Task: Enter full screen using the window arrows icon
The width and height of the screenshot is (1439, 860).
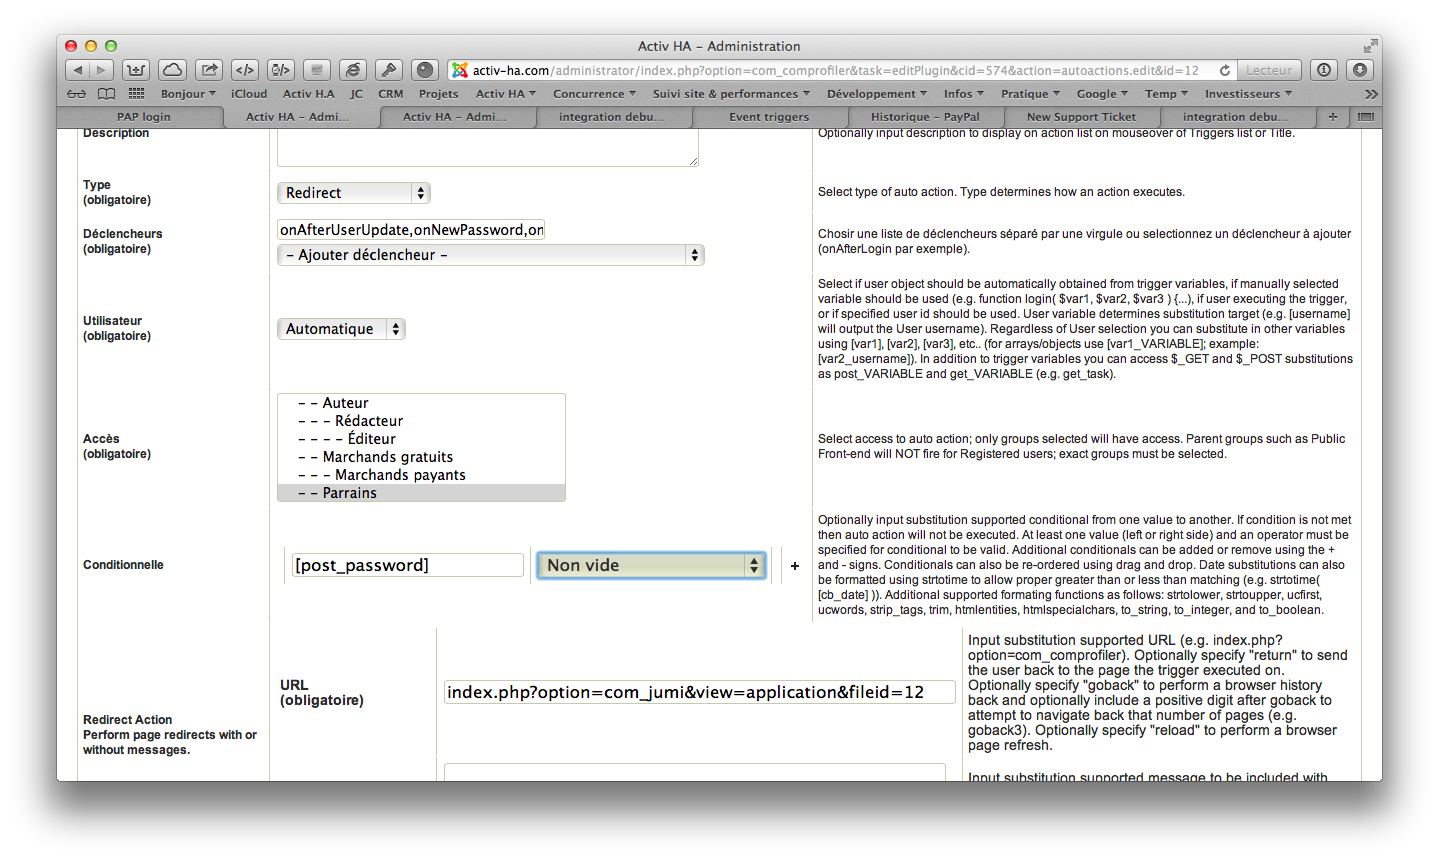Action: point(1369,46)
